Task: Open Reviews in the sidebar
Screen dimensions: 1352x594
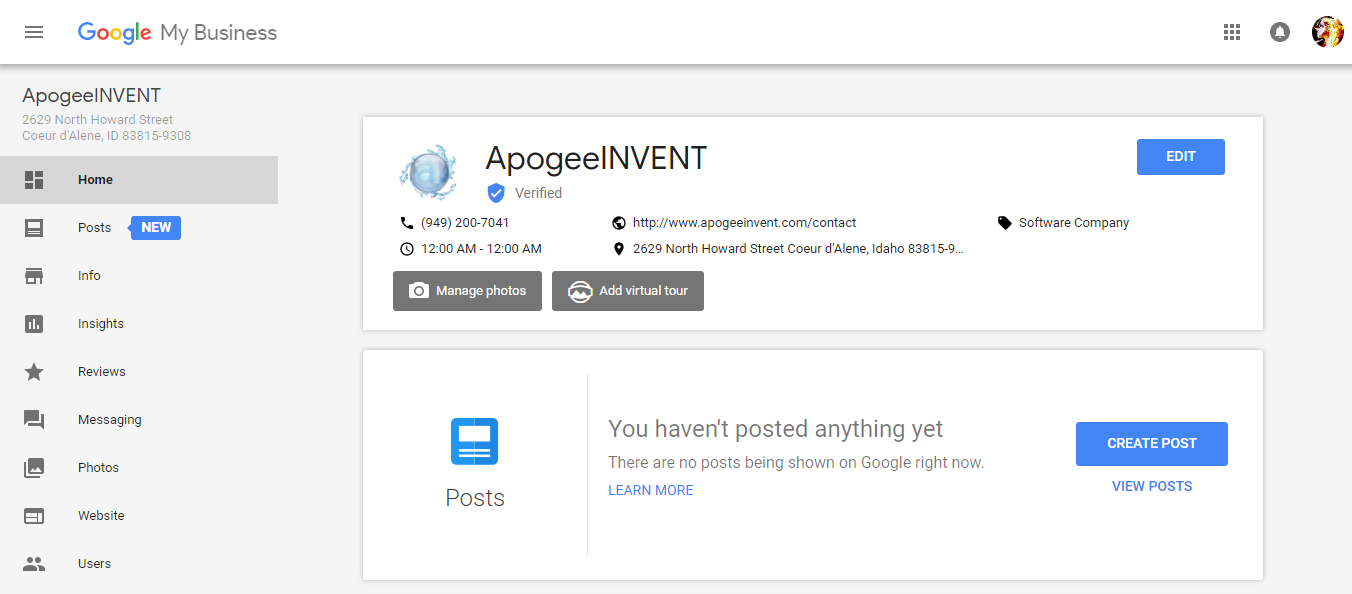Action: [139, 372]
